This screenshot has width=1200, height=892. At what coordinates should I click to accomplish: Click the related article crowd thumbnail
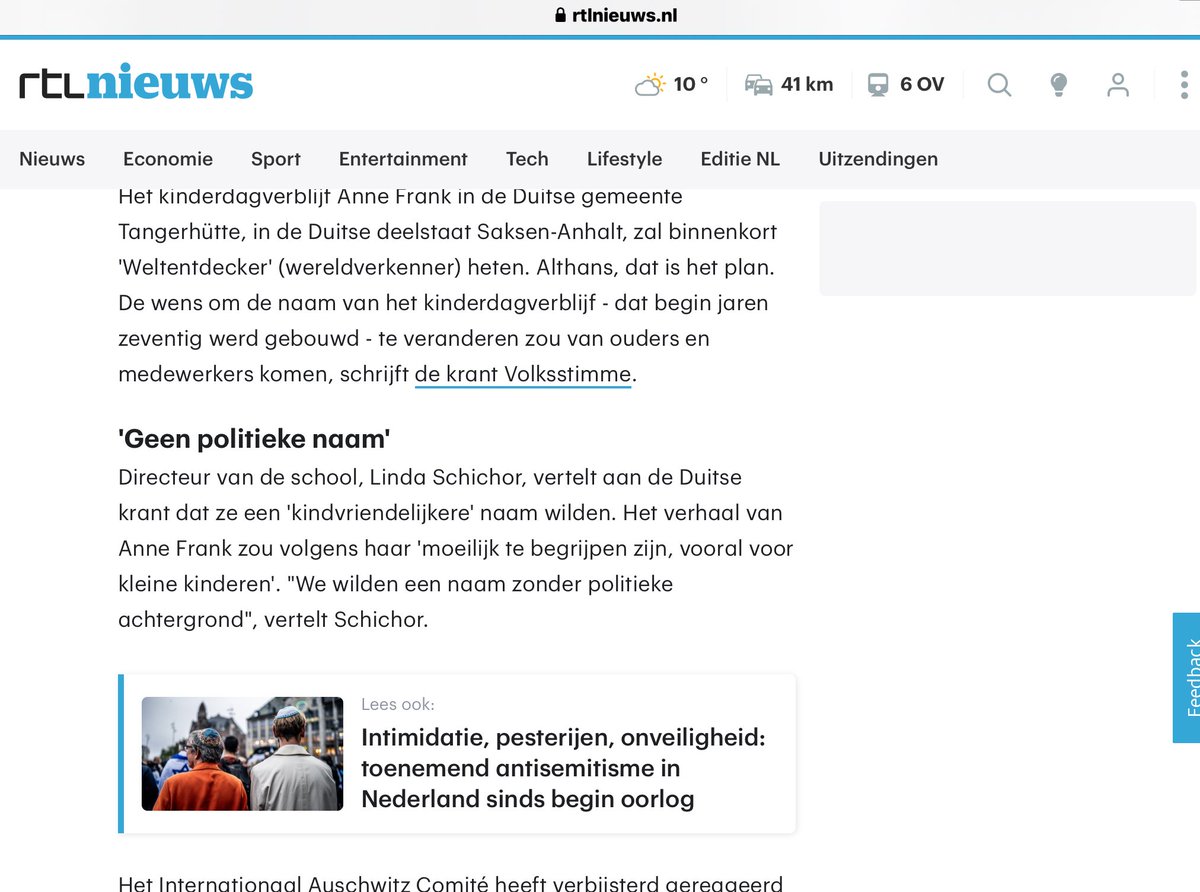(242, 754)
